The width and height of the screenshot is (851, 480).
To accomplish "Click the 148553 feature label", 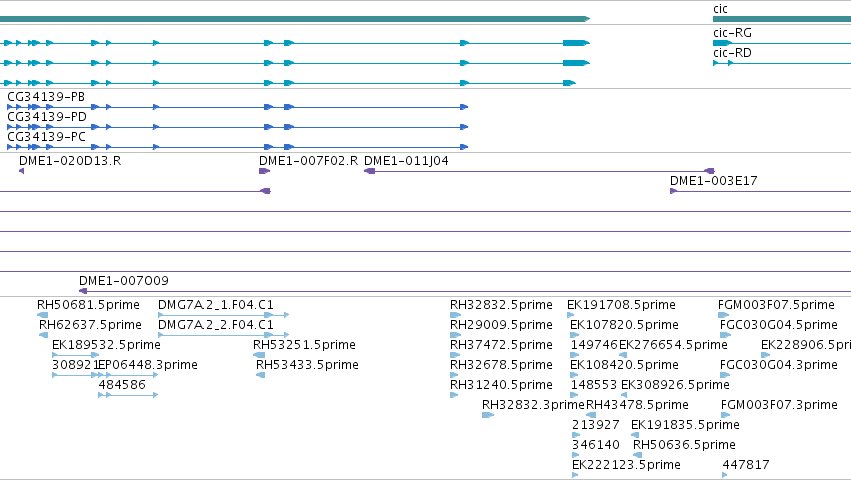I will tap(594, 385).
